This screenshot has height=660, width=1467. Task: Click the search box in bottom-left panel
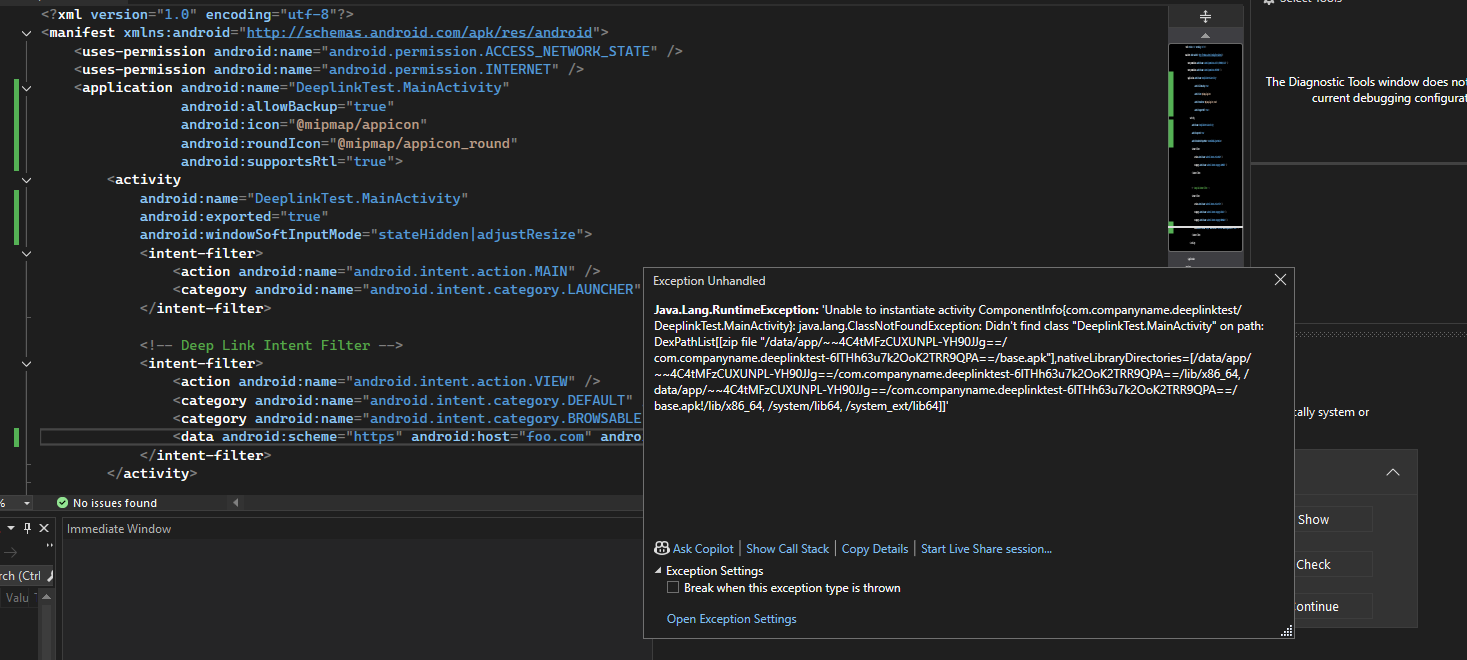[20, 575]
